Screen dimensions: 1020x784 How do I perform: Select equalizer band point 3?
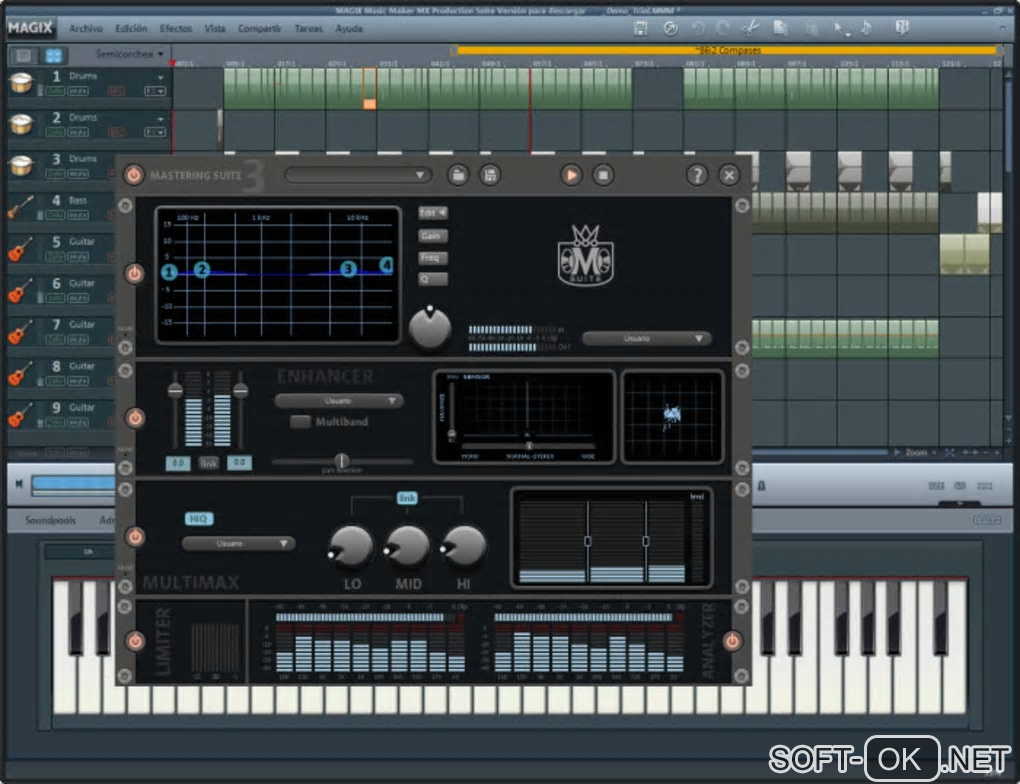click(348, 268)
